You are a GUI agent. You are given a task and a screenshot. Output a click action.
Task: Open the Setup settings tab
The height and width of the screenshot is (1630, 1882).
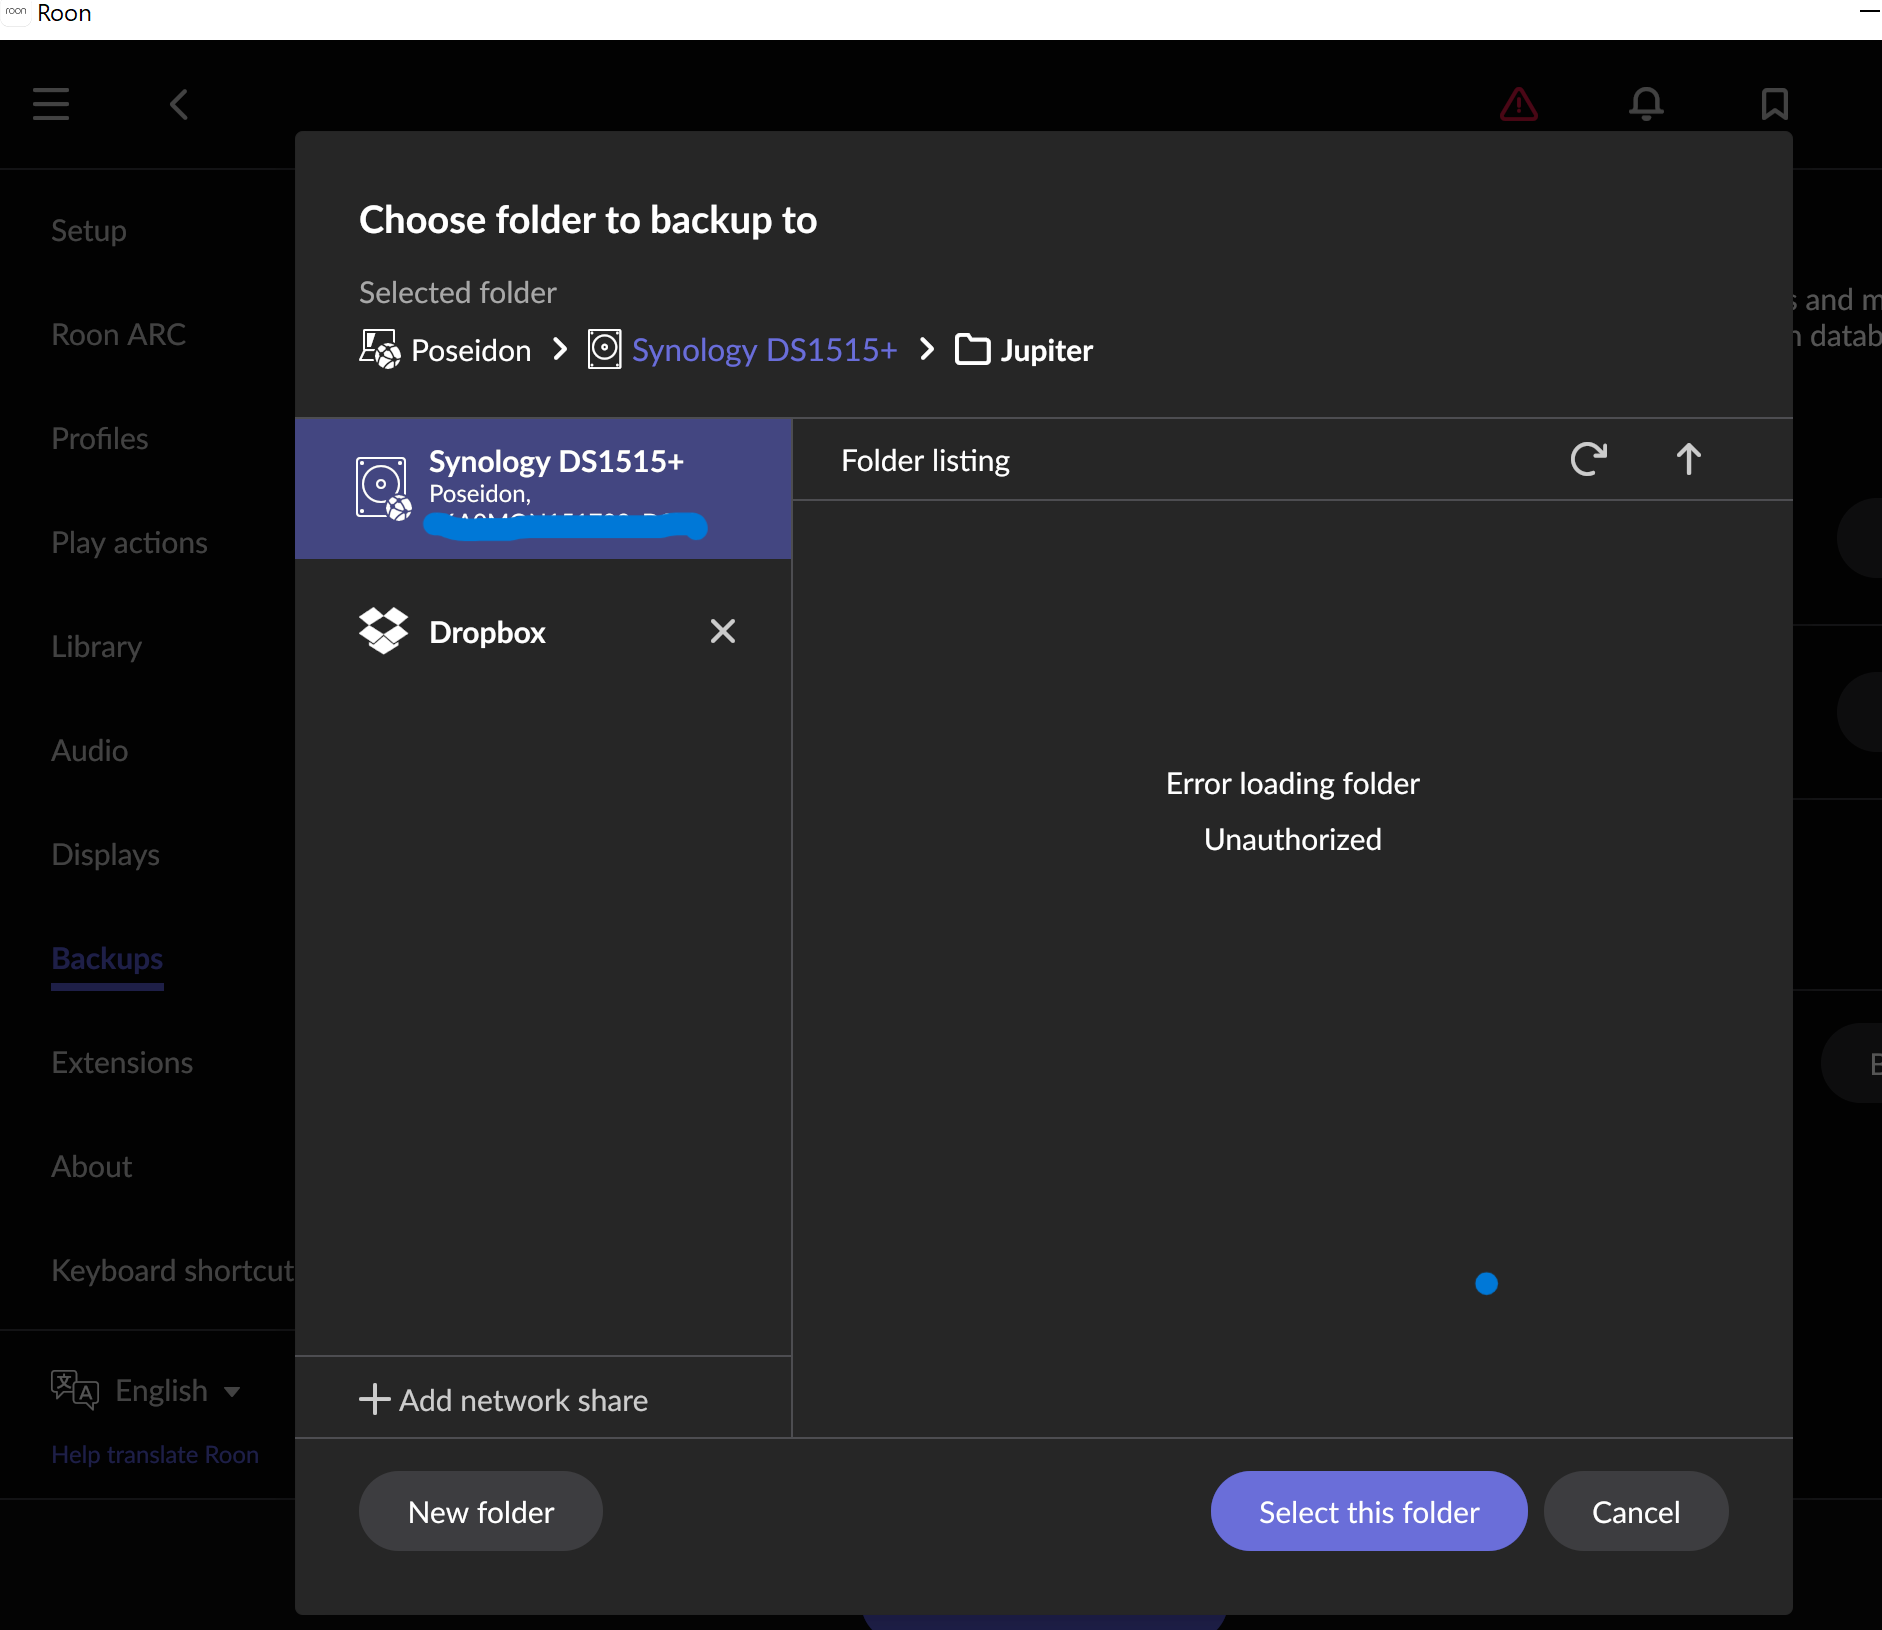(x=89, y=231)
